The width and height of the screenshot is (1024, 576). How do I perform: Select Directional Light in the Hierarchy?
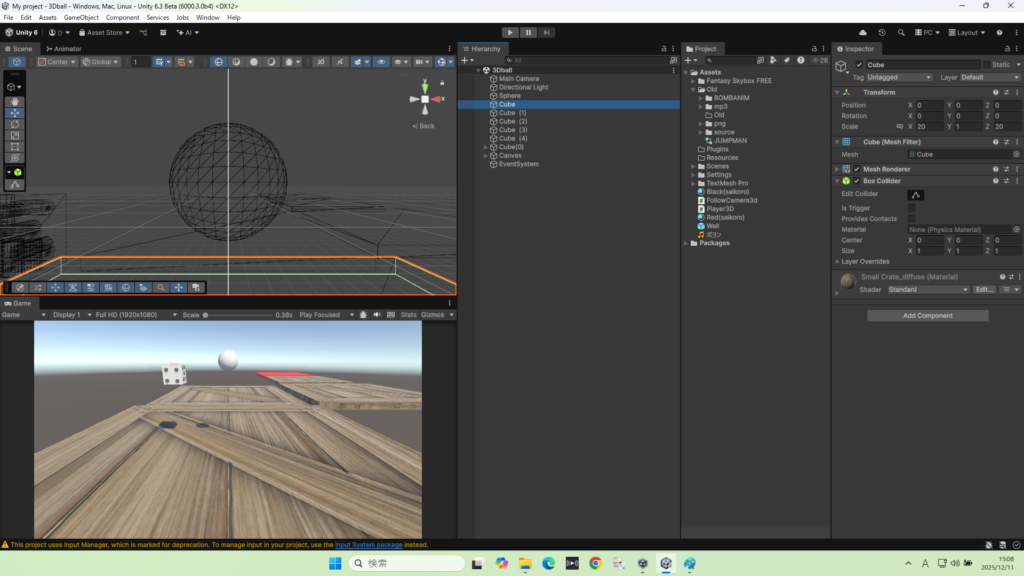tap(523, 87)
